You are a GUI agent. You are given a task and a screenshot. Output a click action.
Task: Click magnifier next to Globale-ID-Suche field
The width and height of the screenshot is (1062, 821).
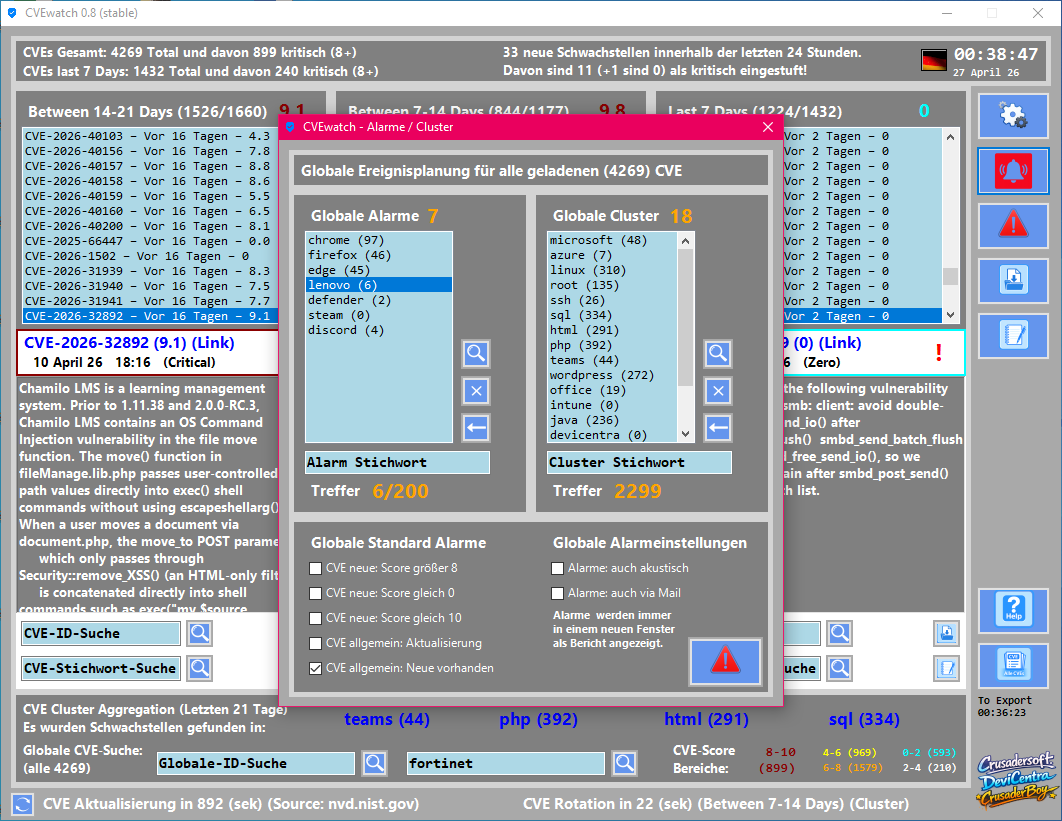click(375, 763)
